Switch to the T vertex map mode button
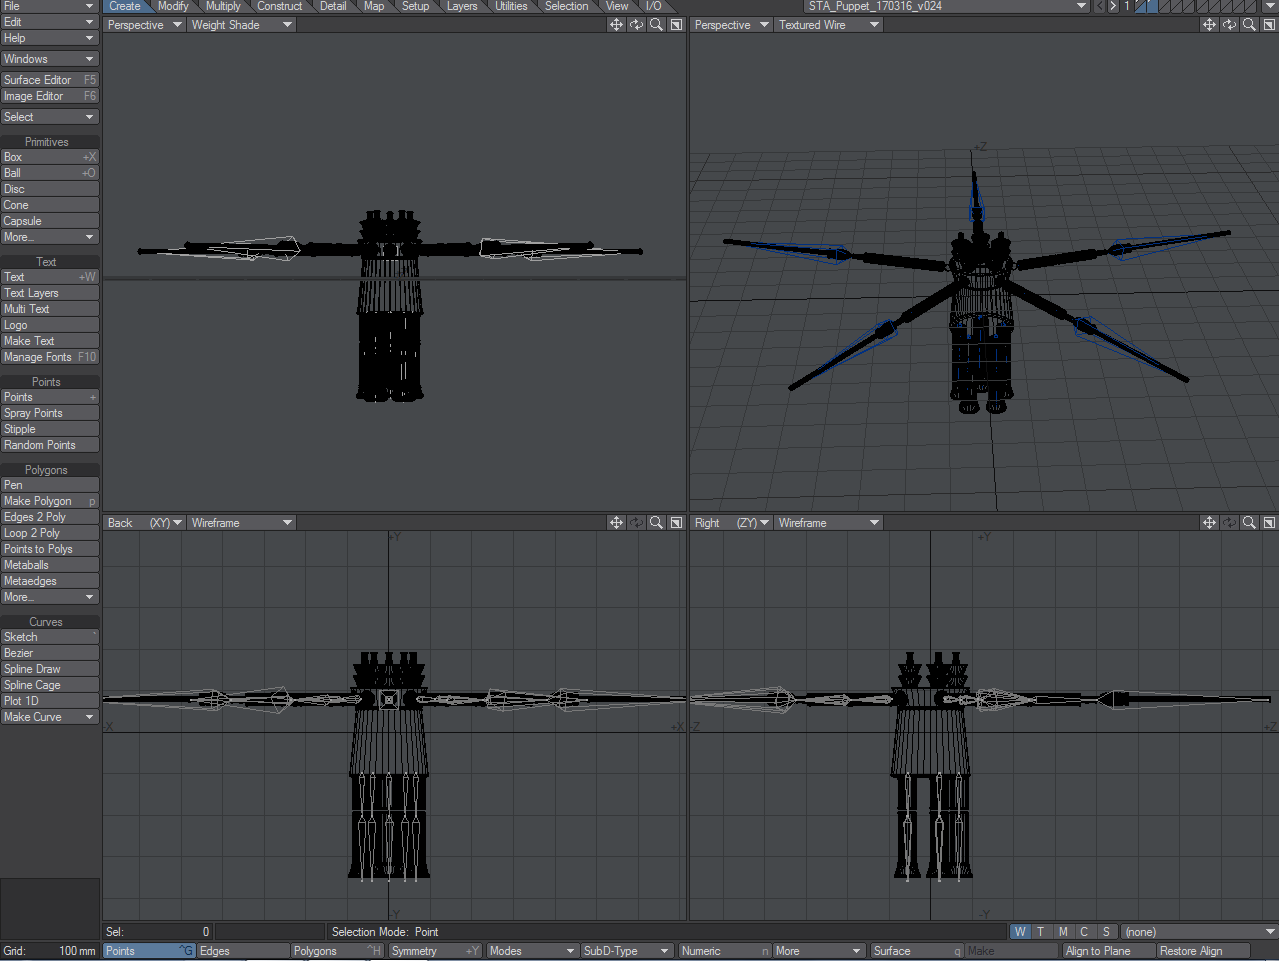 point(1041,931)
